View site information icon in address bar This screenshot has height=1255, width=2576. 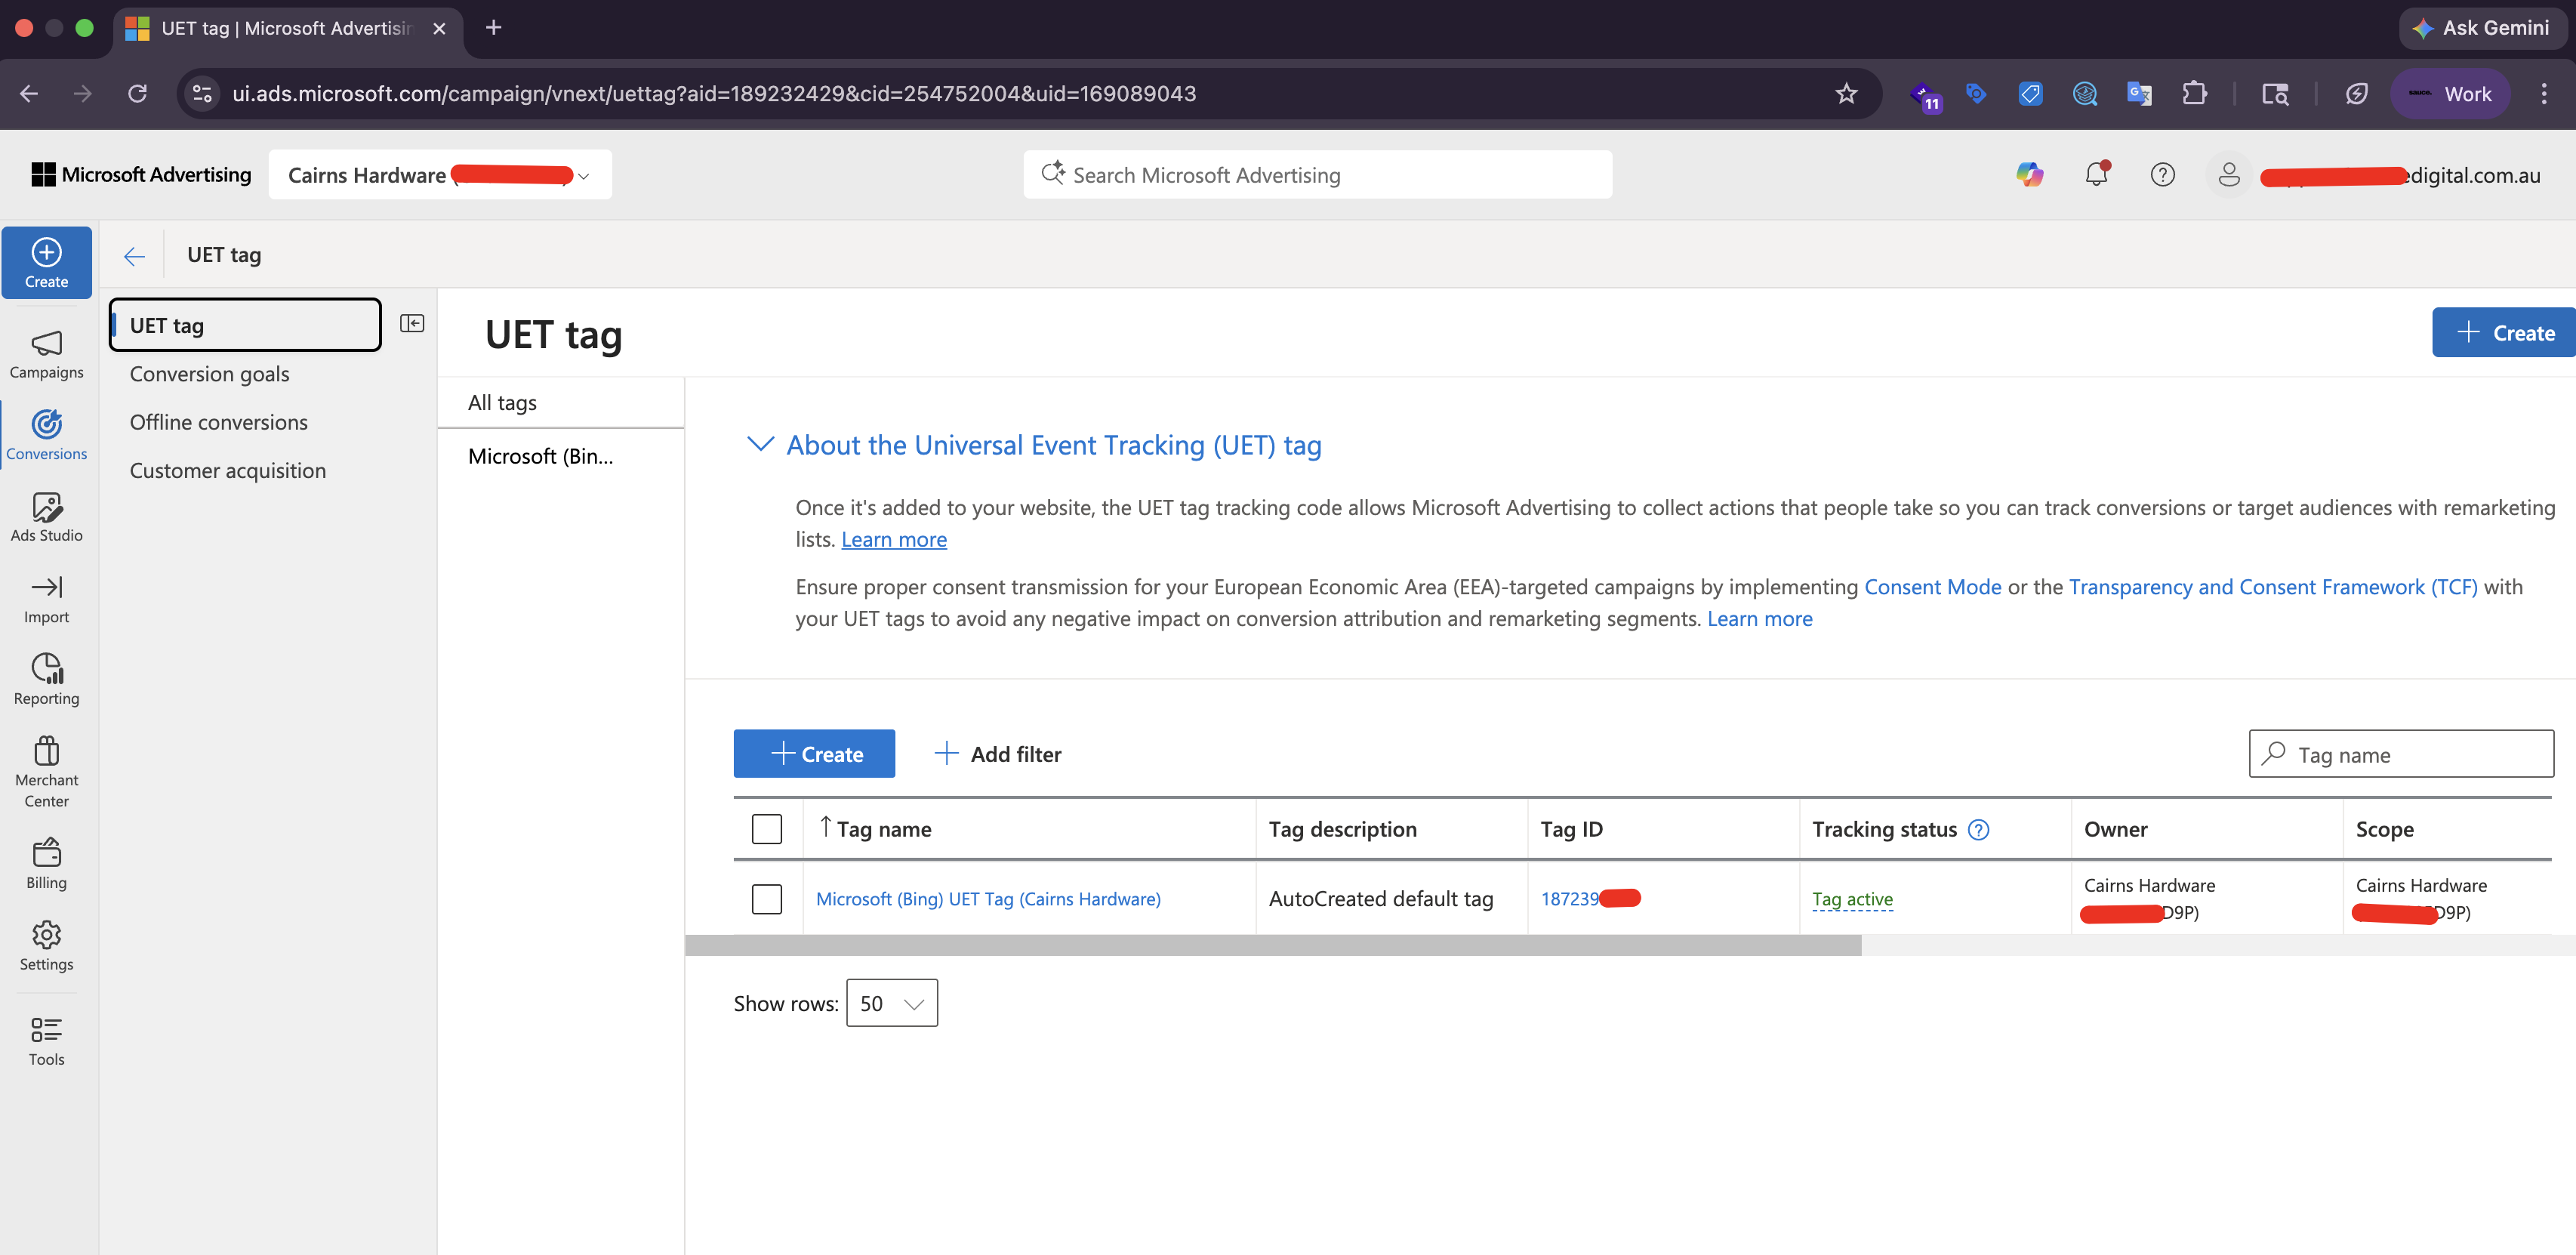[202, 94]
